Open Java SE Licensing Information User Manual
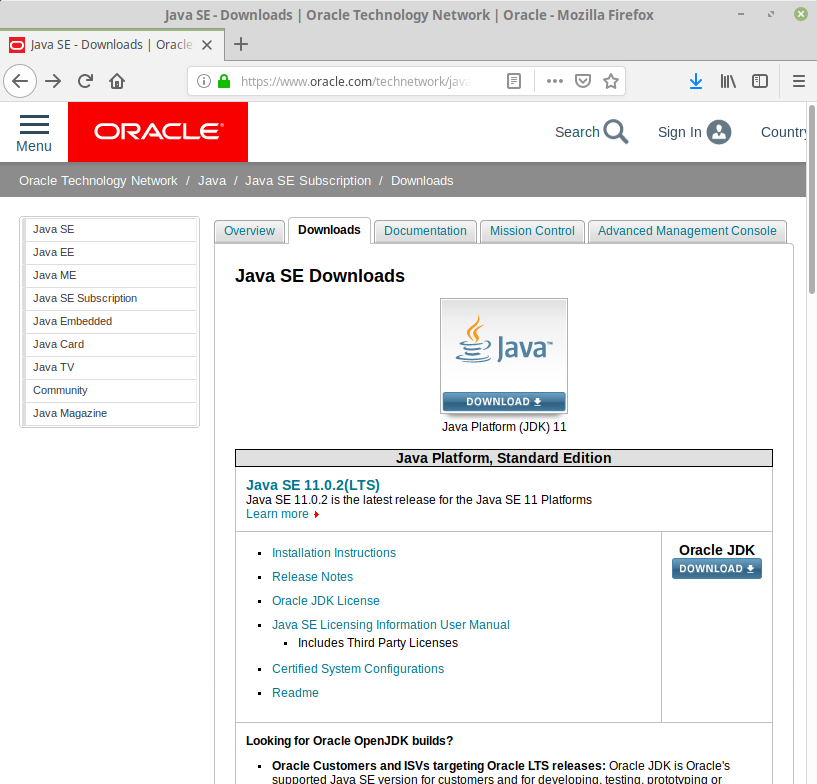The width and height of the screenshot is (817, 784). click(x=391, y=625)
